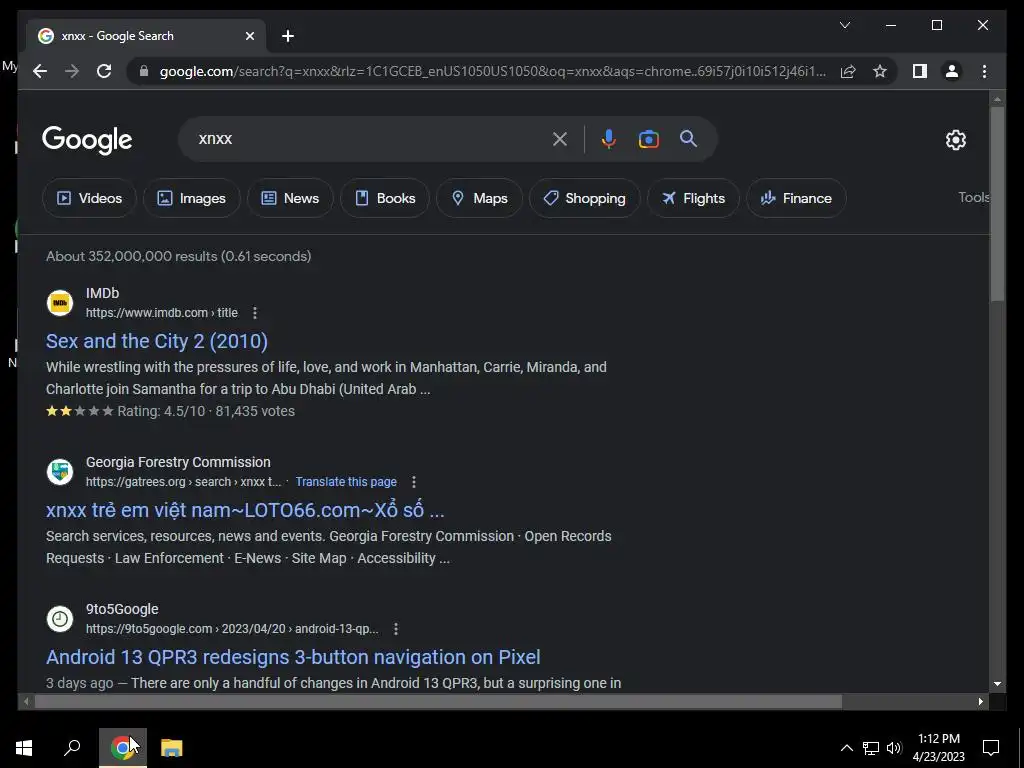Open the Finance filter
This screenshot has height=768, width=1024.
pos(796,198)
